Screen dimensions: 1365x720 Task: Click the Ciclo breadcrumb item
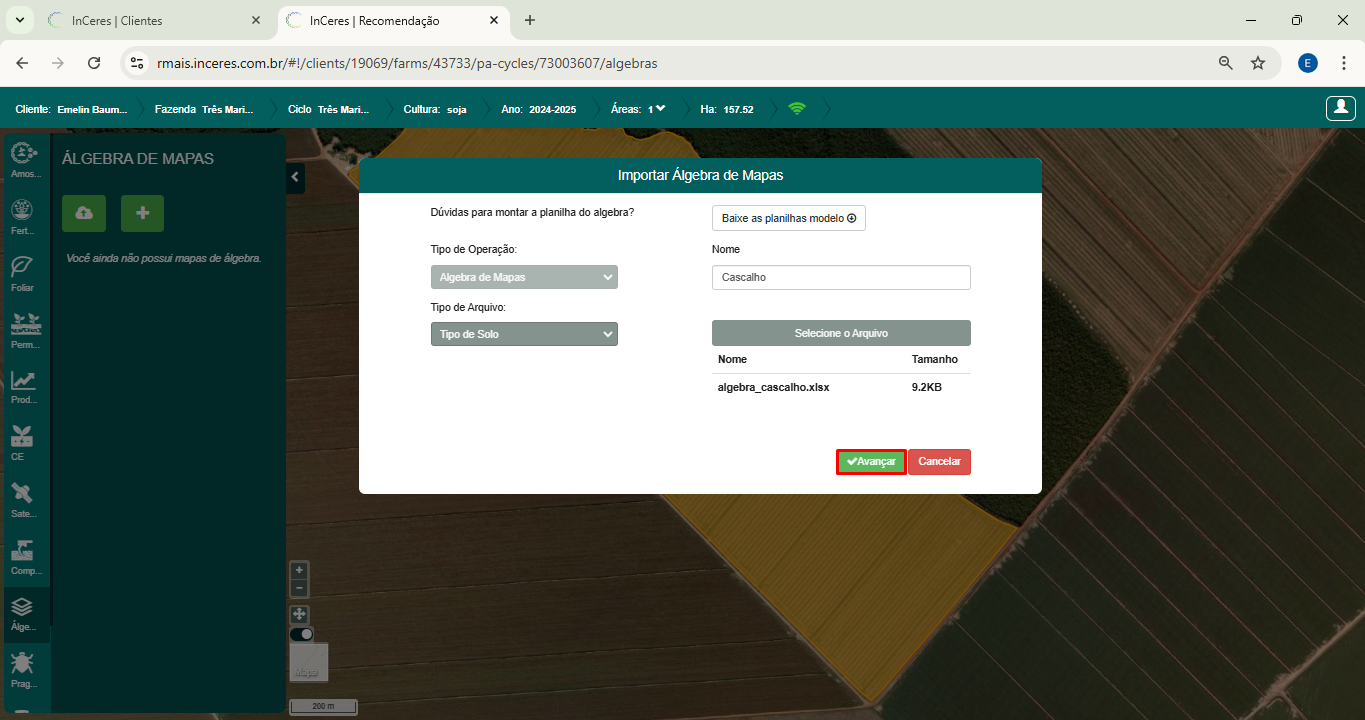point(328,109)
